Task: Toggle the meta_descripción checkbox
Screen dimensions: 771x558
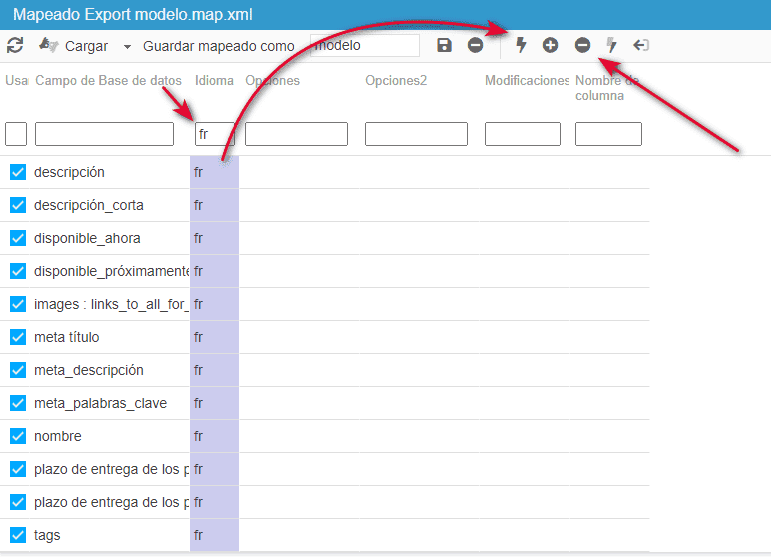Action: [17, 370]
